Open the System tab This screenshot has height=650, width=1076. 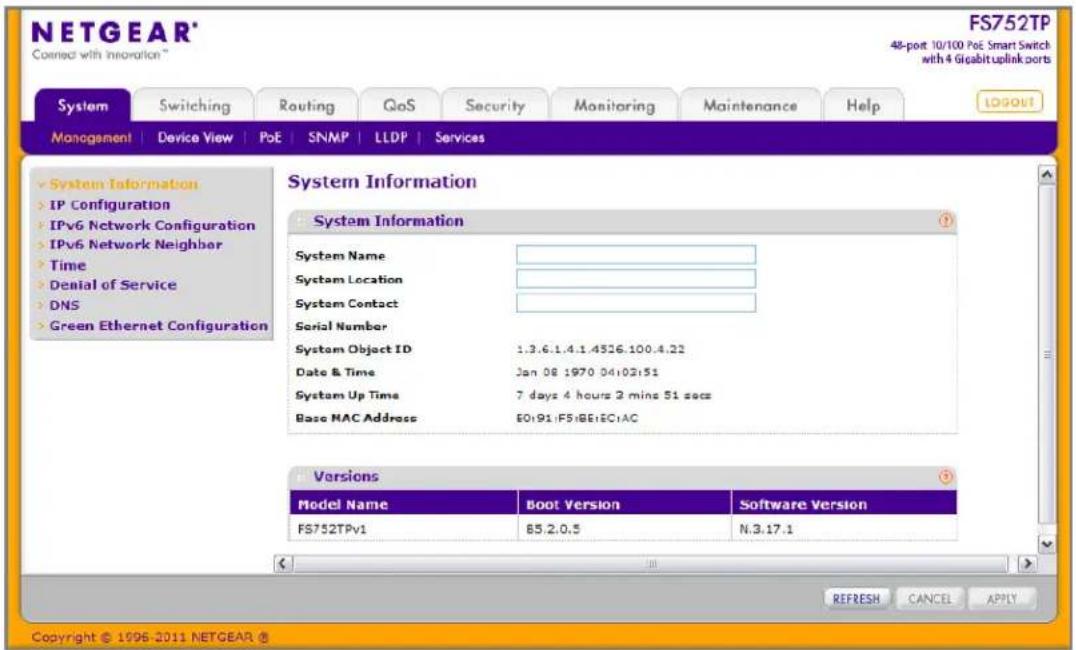[83, 106]
